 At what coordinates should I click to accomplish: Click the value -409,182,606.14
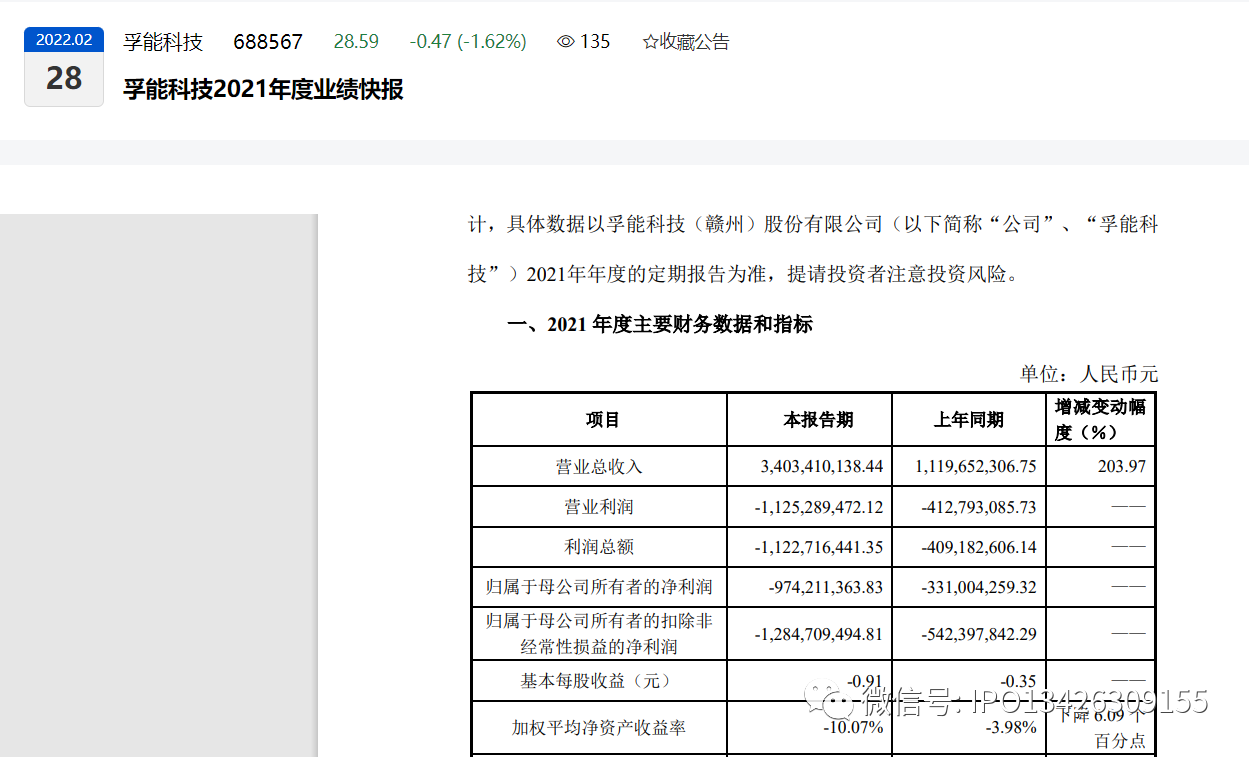tap(979, 547)
